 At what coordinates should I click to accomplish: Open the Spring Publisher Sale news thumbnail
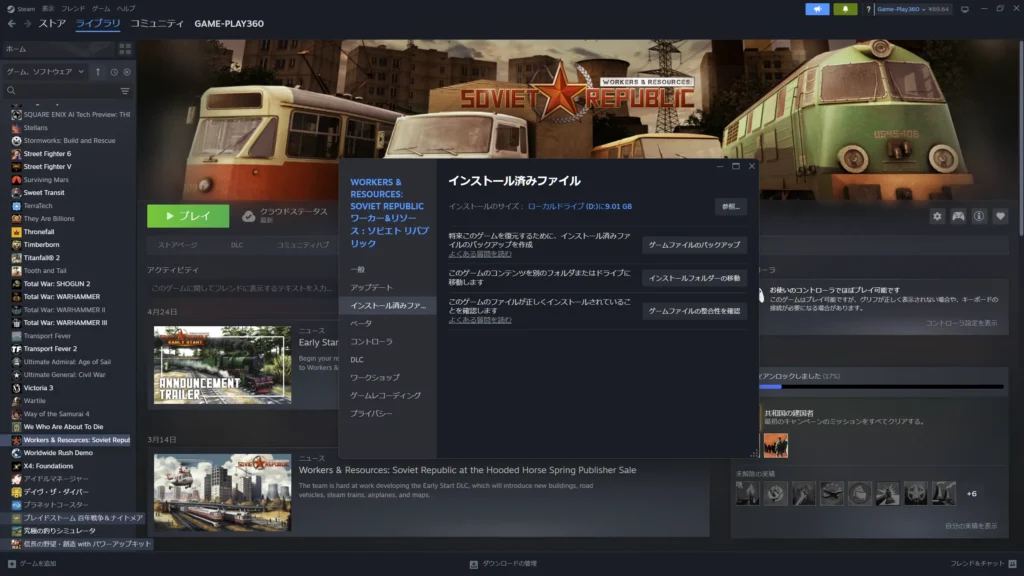[x=223, y=492]
